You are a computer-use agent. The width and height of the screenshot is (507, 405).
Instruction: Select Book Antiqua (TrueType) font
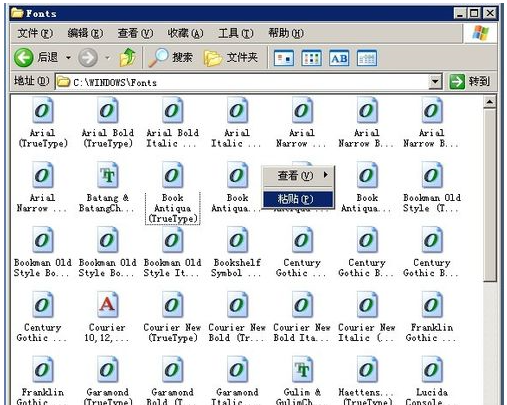pyautogui.click(x=172, y=193)
